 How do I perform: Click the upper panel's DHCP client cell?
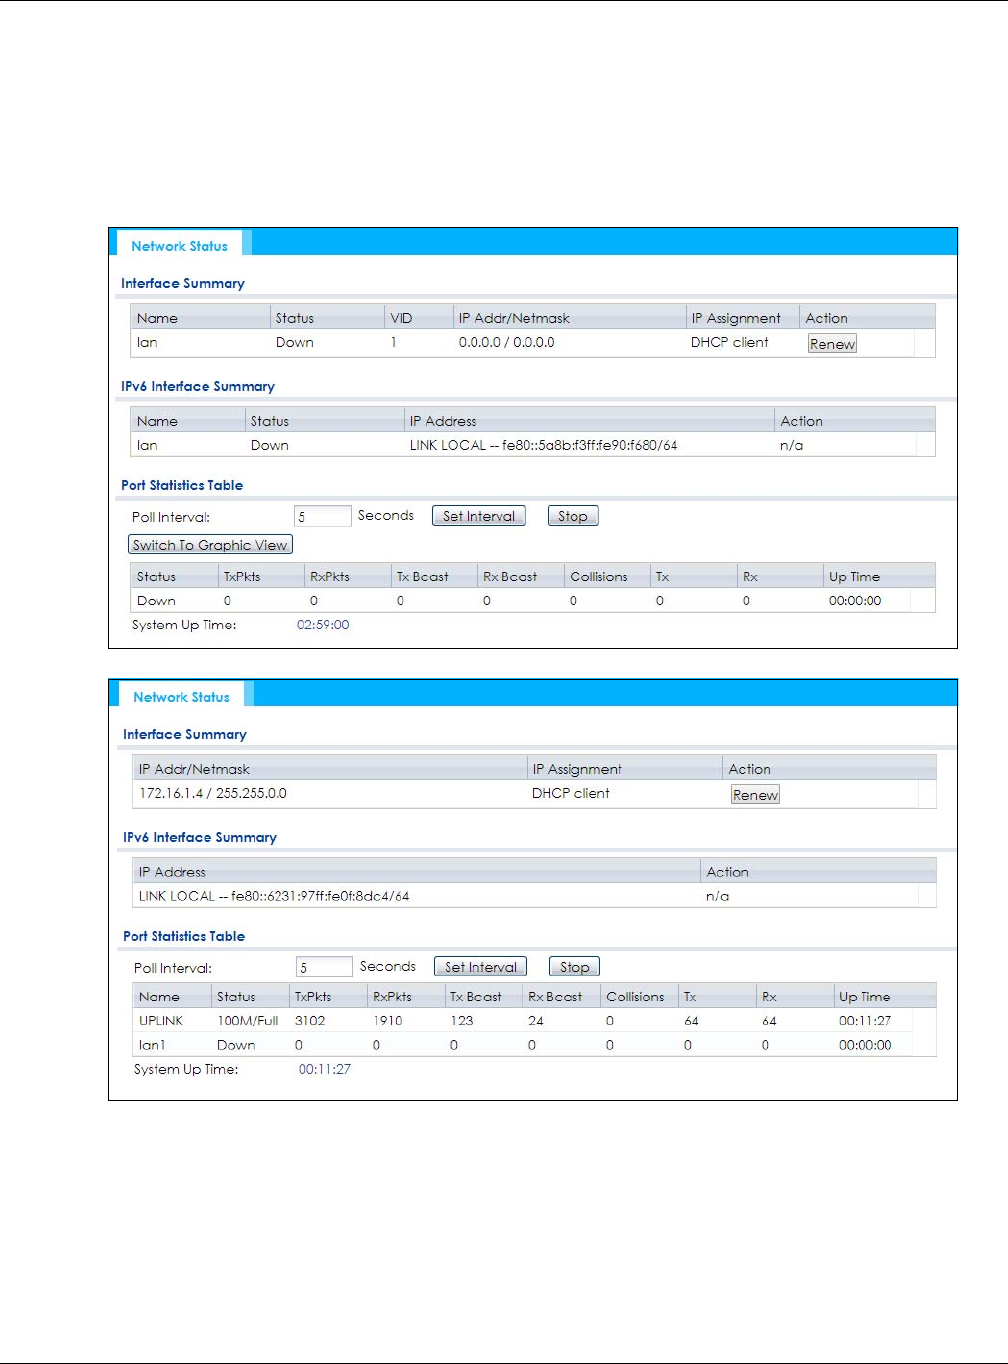point(730,342)
